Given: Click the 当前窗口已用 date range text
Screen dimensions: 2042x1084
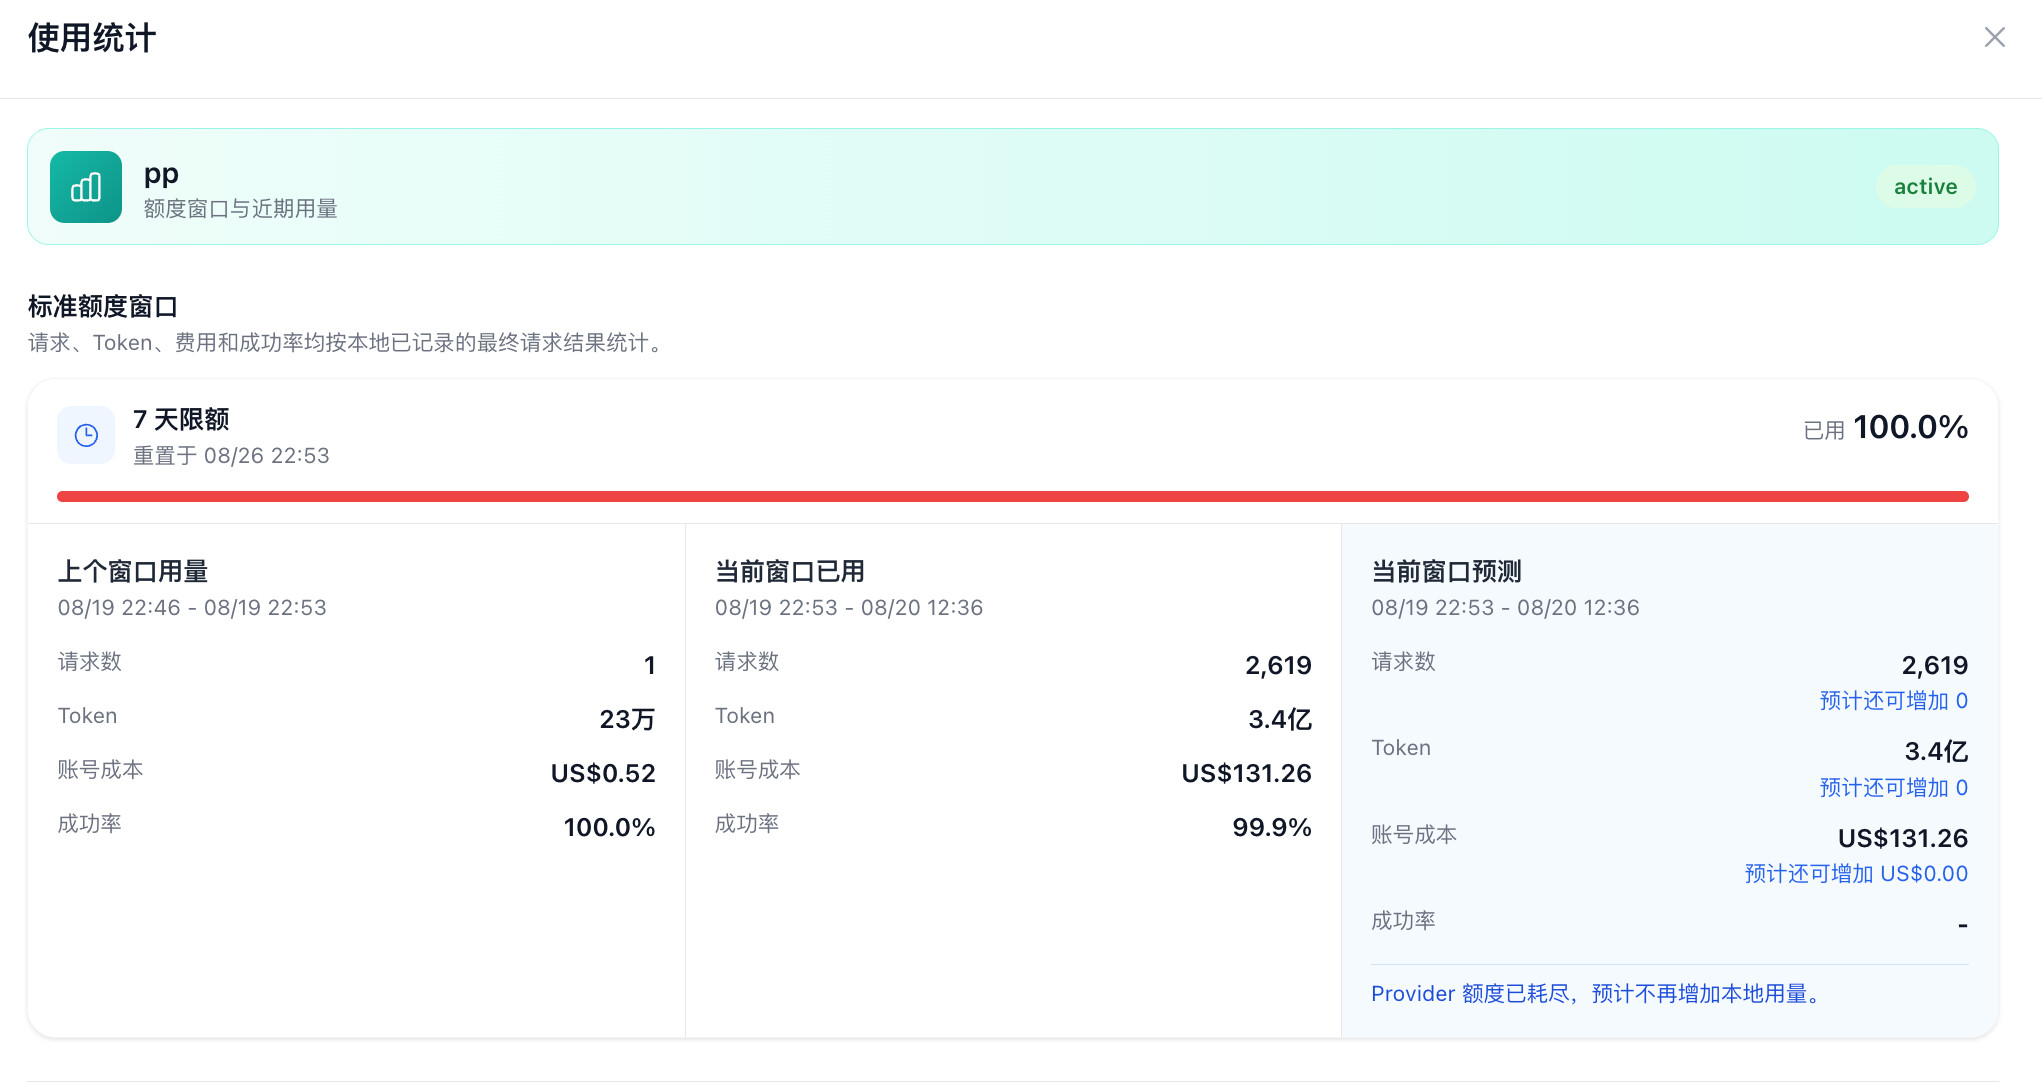Looking at the screenshot, I should 849,608.
